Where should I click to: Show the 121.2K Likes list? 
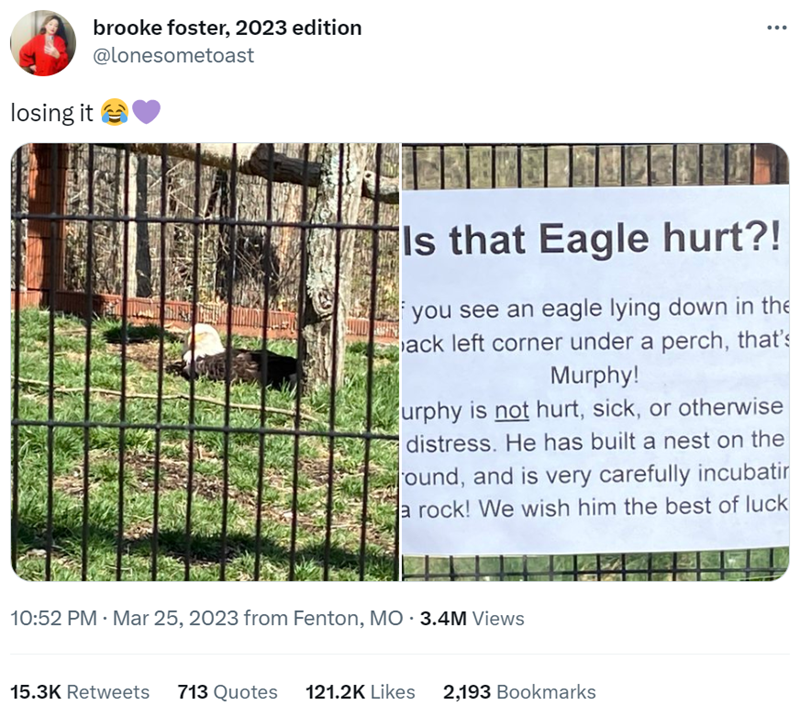click(x=360, y=692)
